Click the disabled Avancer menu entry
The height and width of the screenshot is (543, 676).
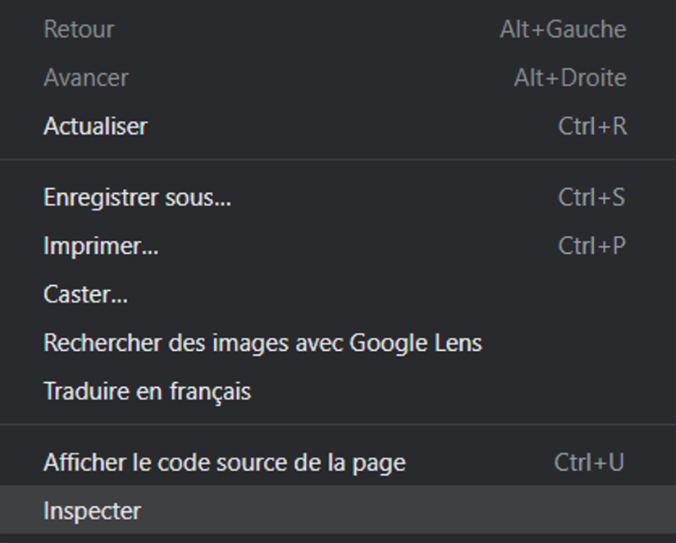pyautogui.click(x=86, y=78)
